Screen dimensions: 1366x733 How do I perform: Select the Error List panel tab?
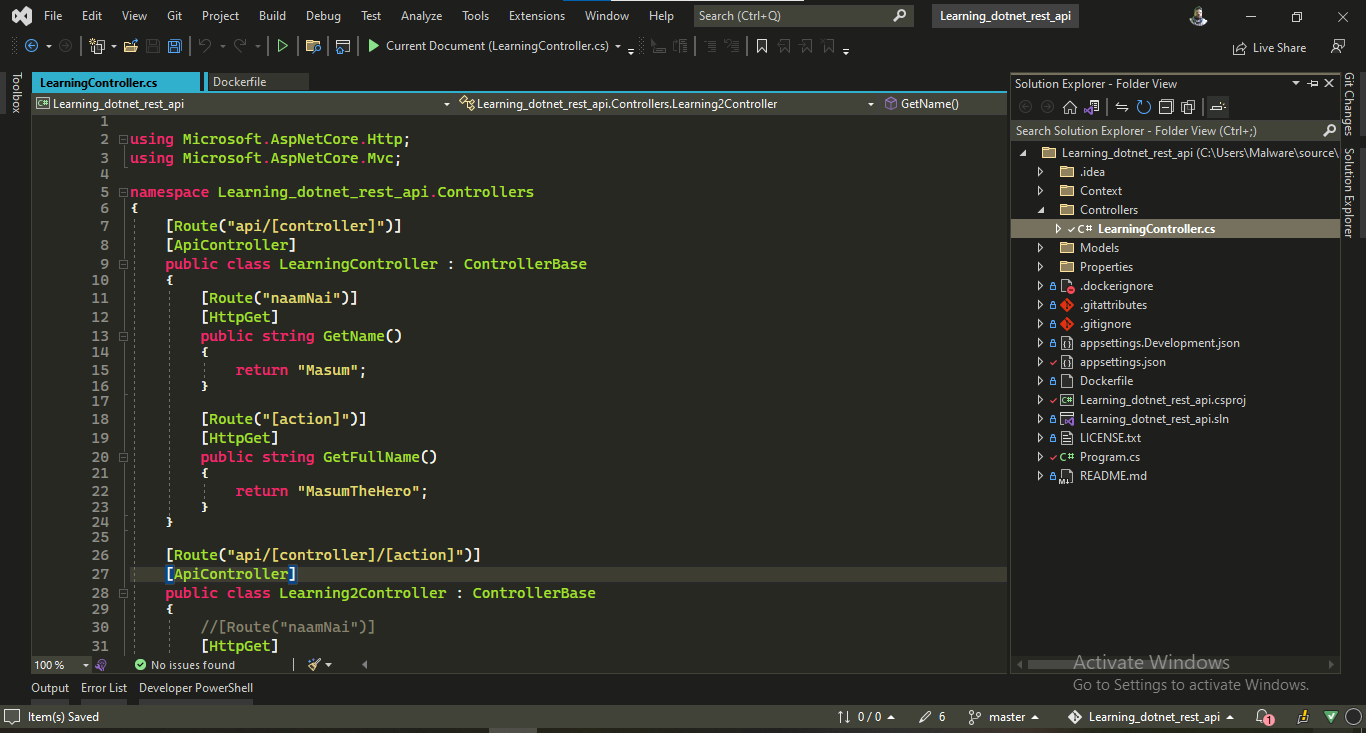click(x=103, y=688)
